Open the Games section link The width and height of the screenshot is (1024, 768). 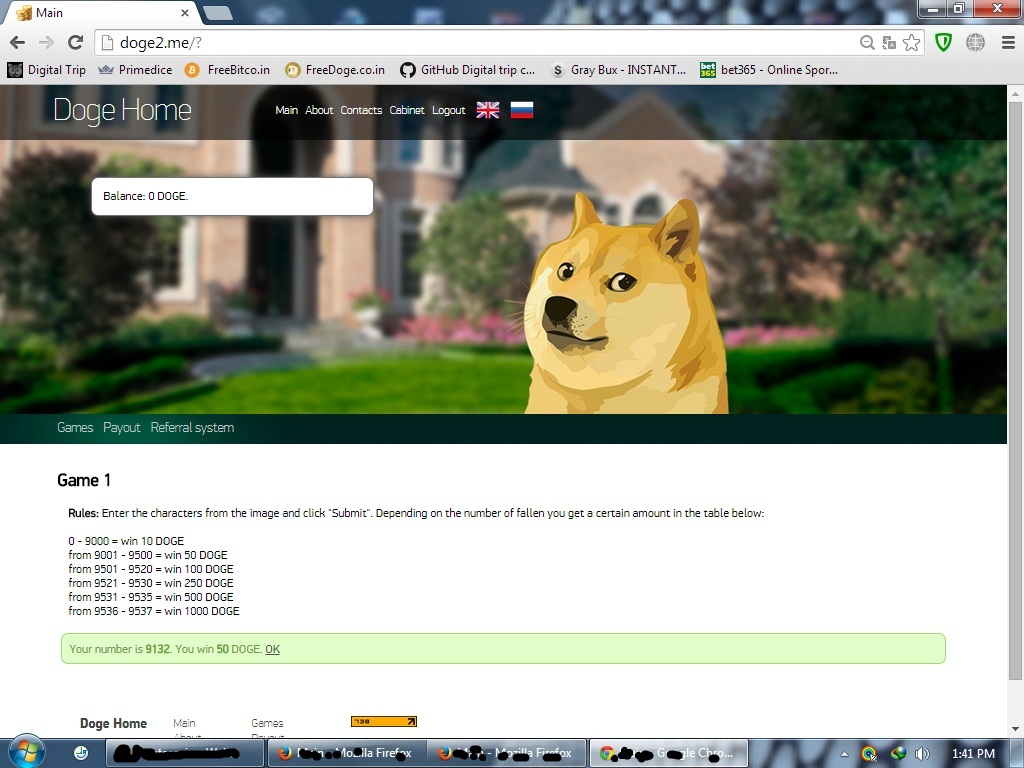click(75, 428)
